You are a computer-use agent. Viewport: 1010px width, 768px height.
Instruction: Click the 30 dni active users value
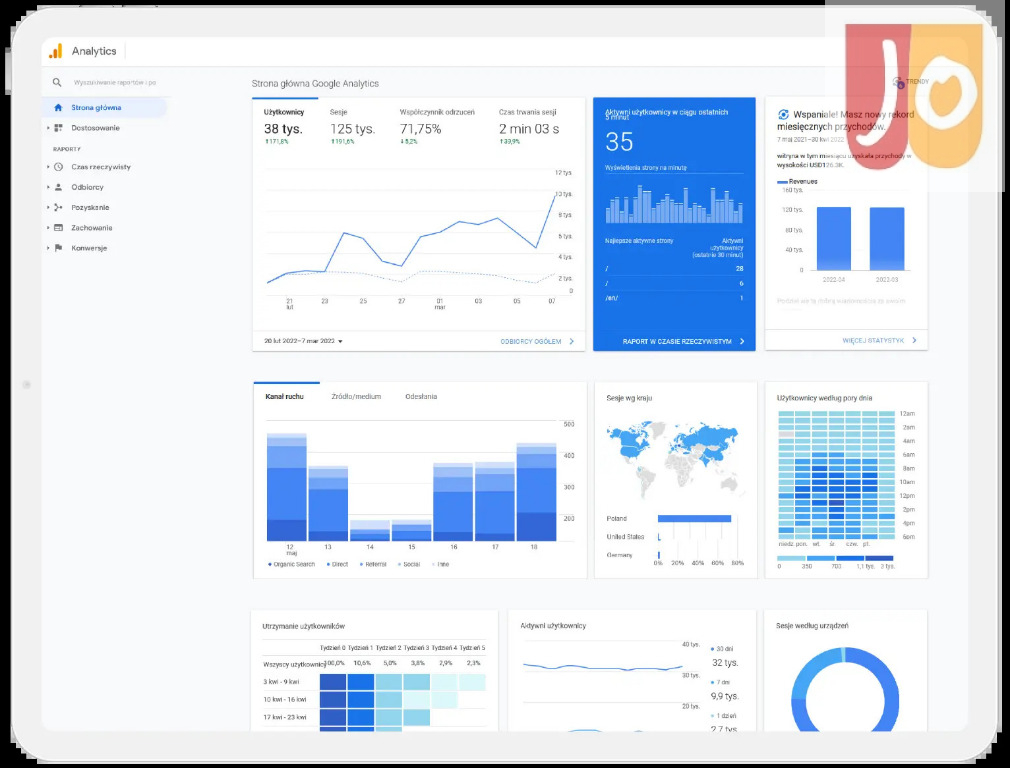click(x=725, y=662)
